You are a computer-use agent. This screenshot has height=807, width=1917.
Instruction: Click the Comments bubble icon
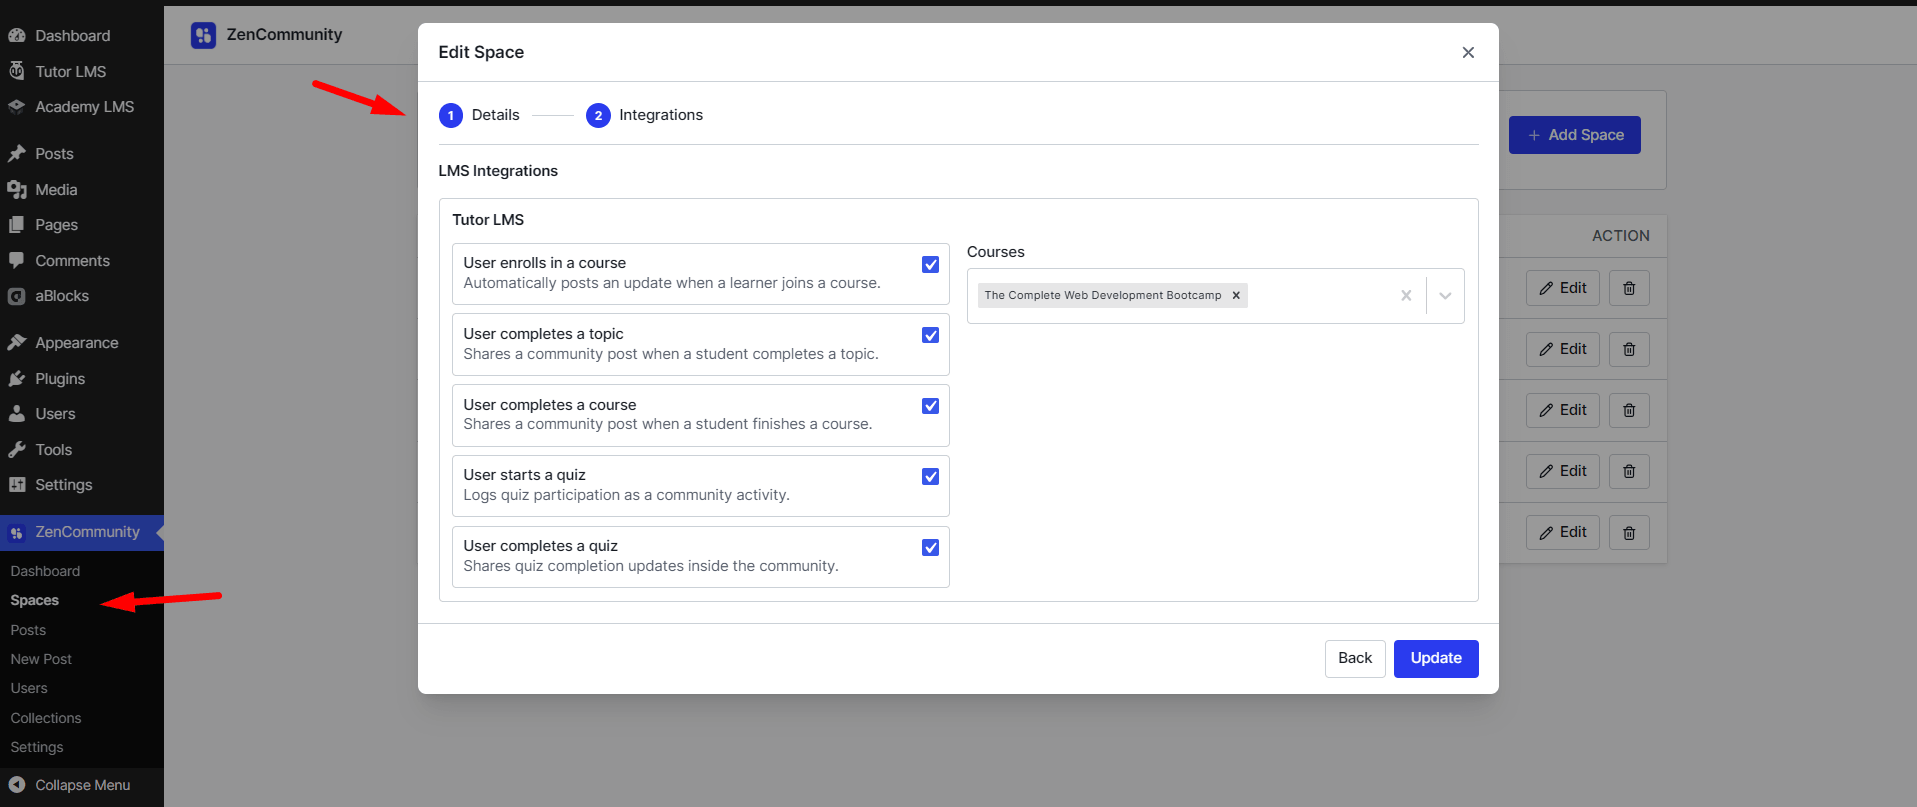point(17,261)
